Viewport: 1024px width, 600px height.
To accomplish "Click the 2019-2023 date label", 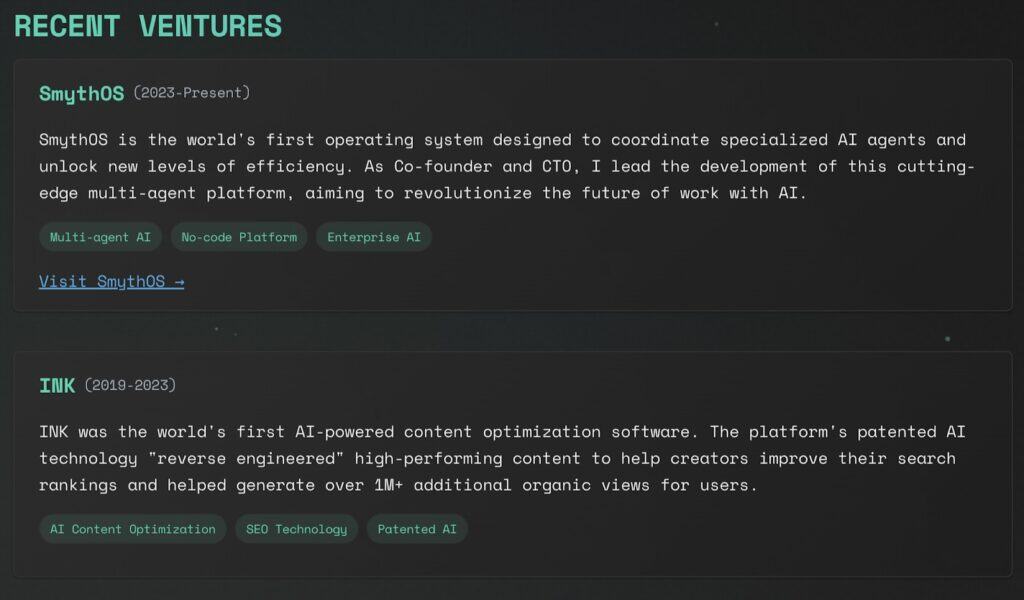I will (x=130, y=385).
